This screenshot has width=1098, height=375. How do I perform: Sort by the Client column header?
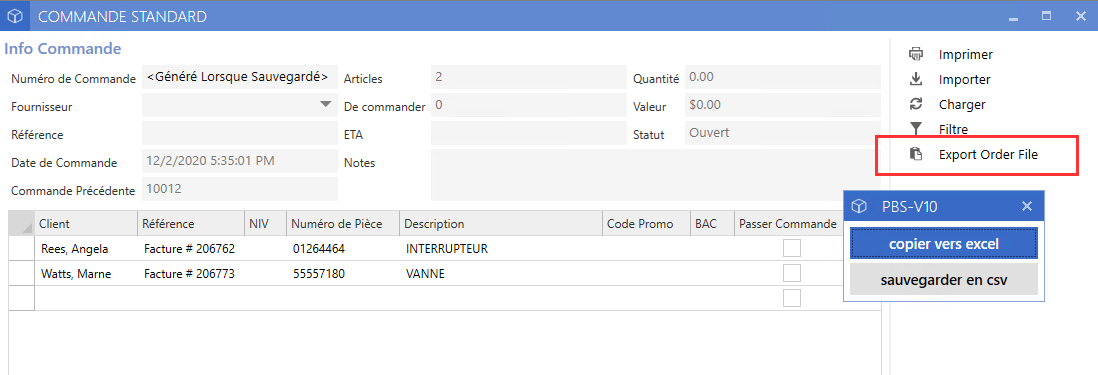[85, 223]
